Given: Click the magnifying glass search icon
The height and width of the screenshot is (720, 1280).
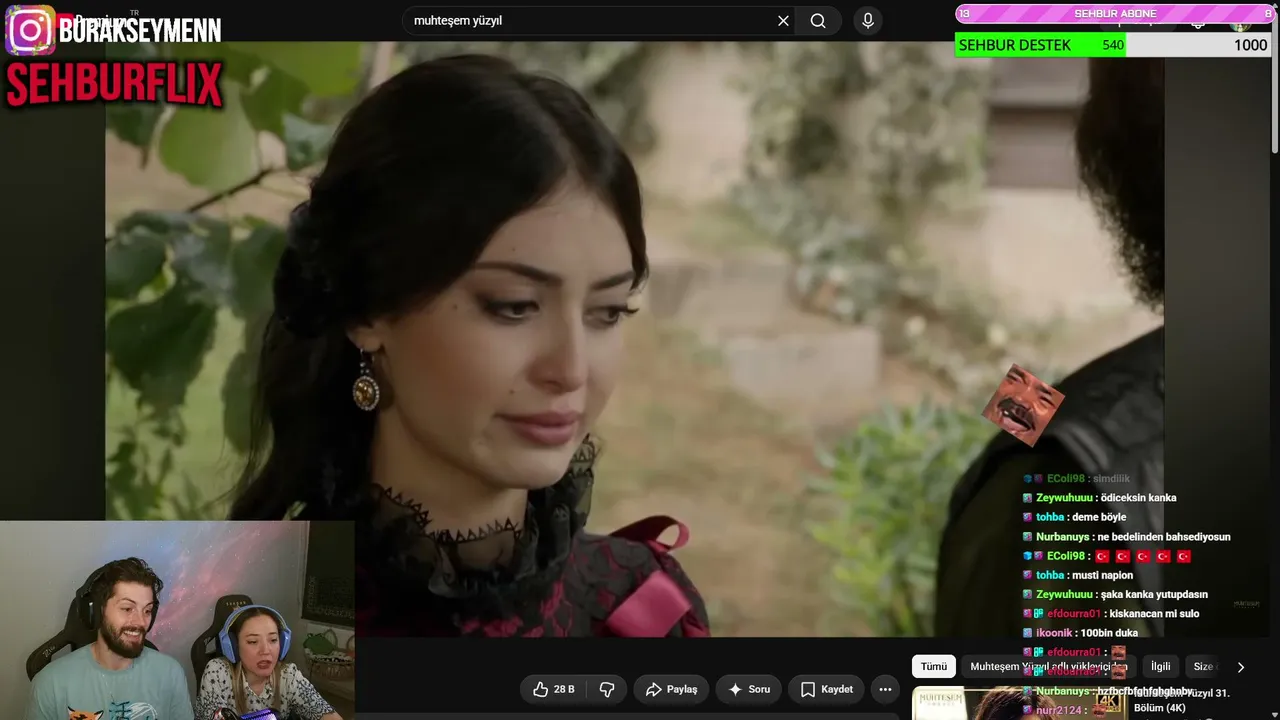Looking at the screenshot, I should click(818, 21).
